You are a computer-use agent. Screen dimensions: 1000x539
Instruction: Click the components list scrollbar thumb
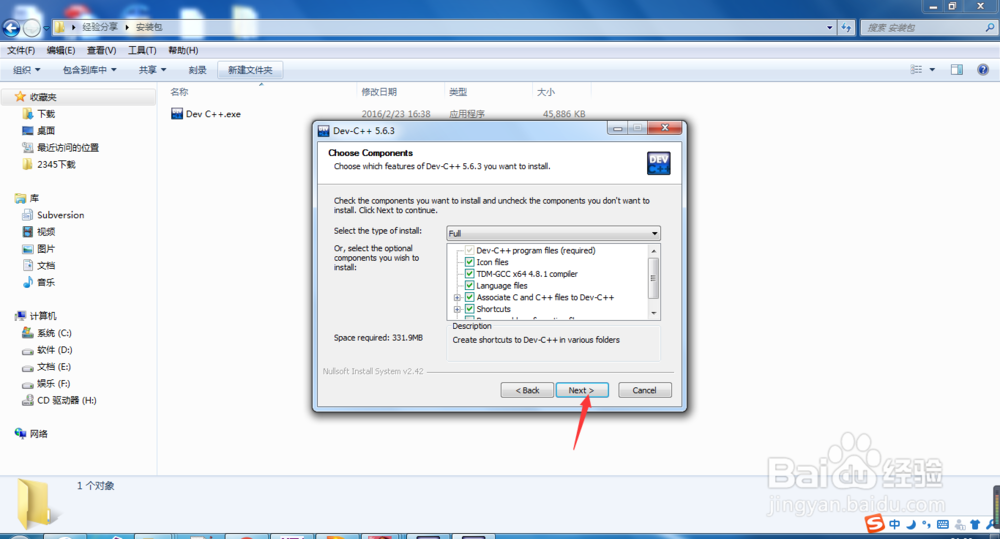653,278
